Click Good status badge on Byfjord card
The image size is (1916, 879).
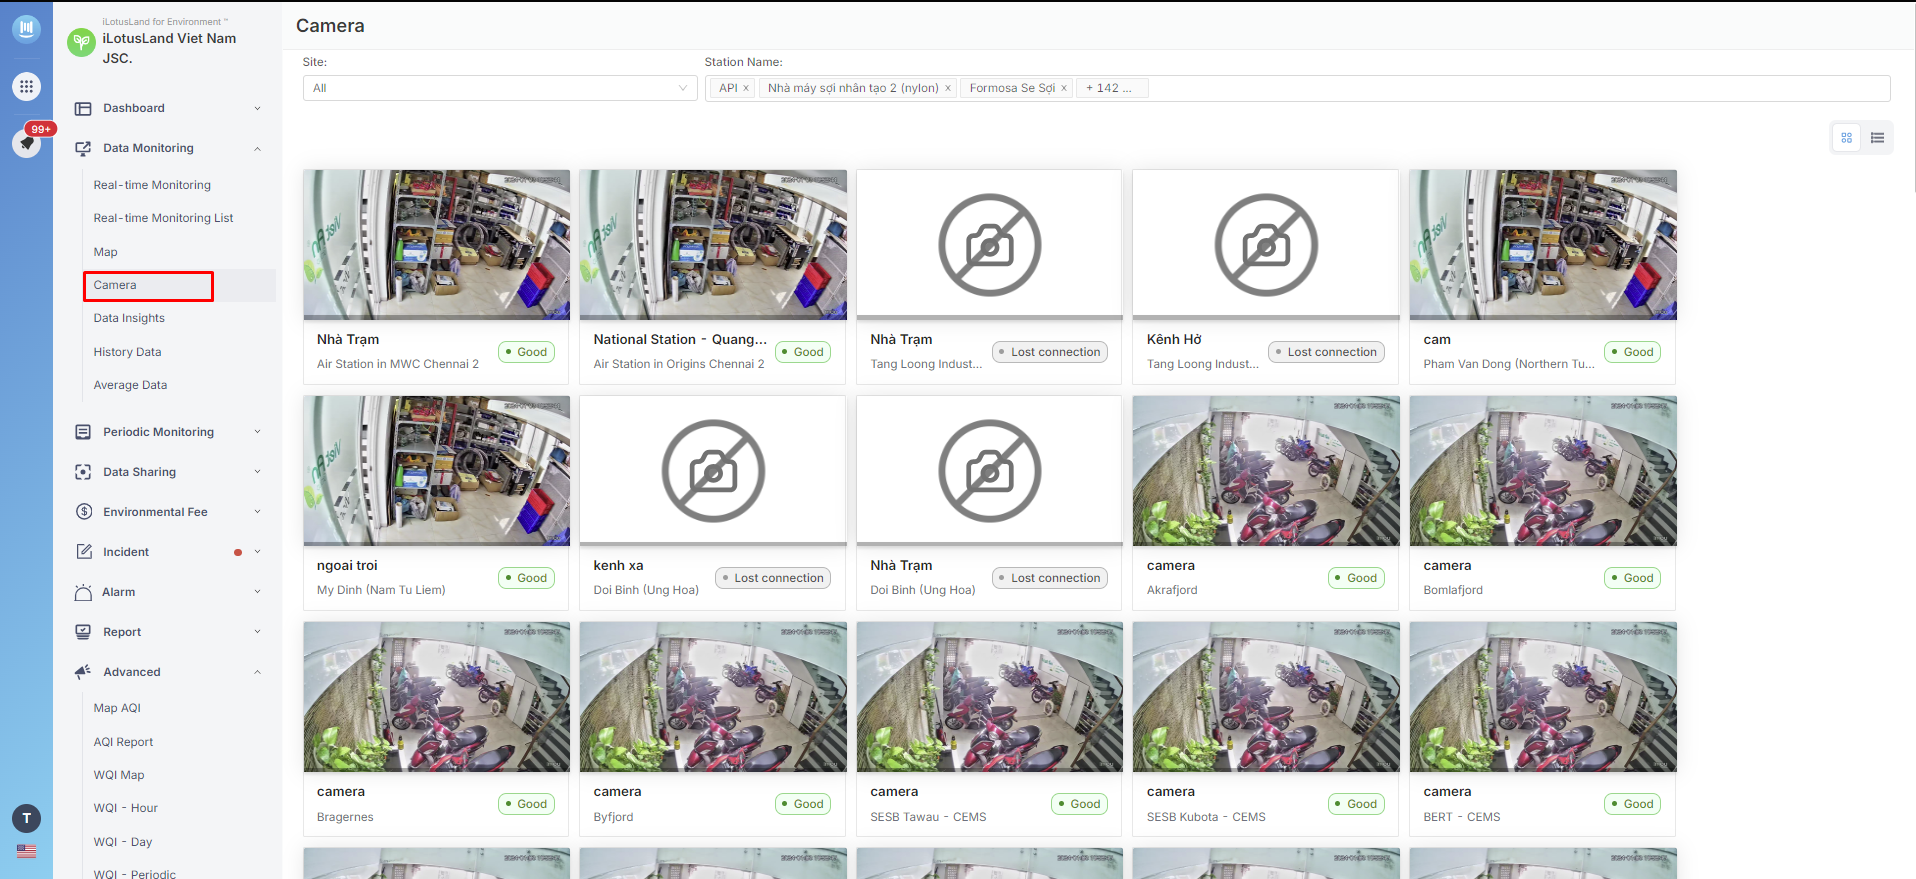click(x=803, y=804)
